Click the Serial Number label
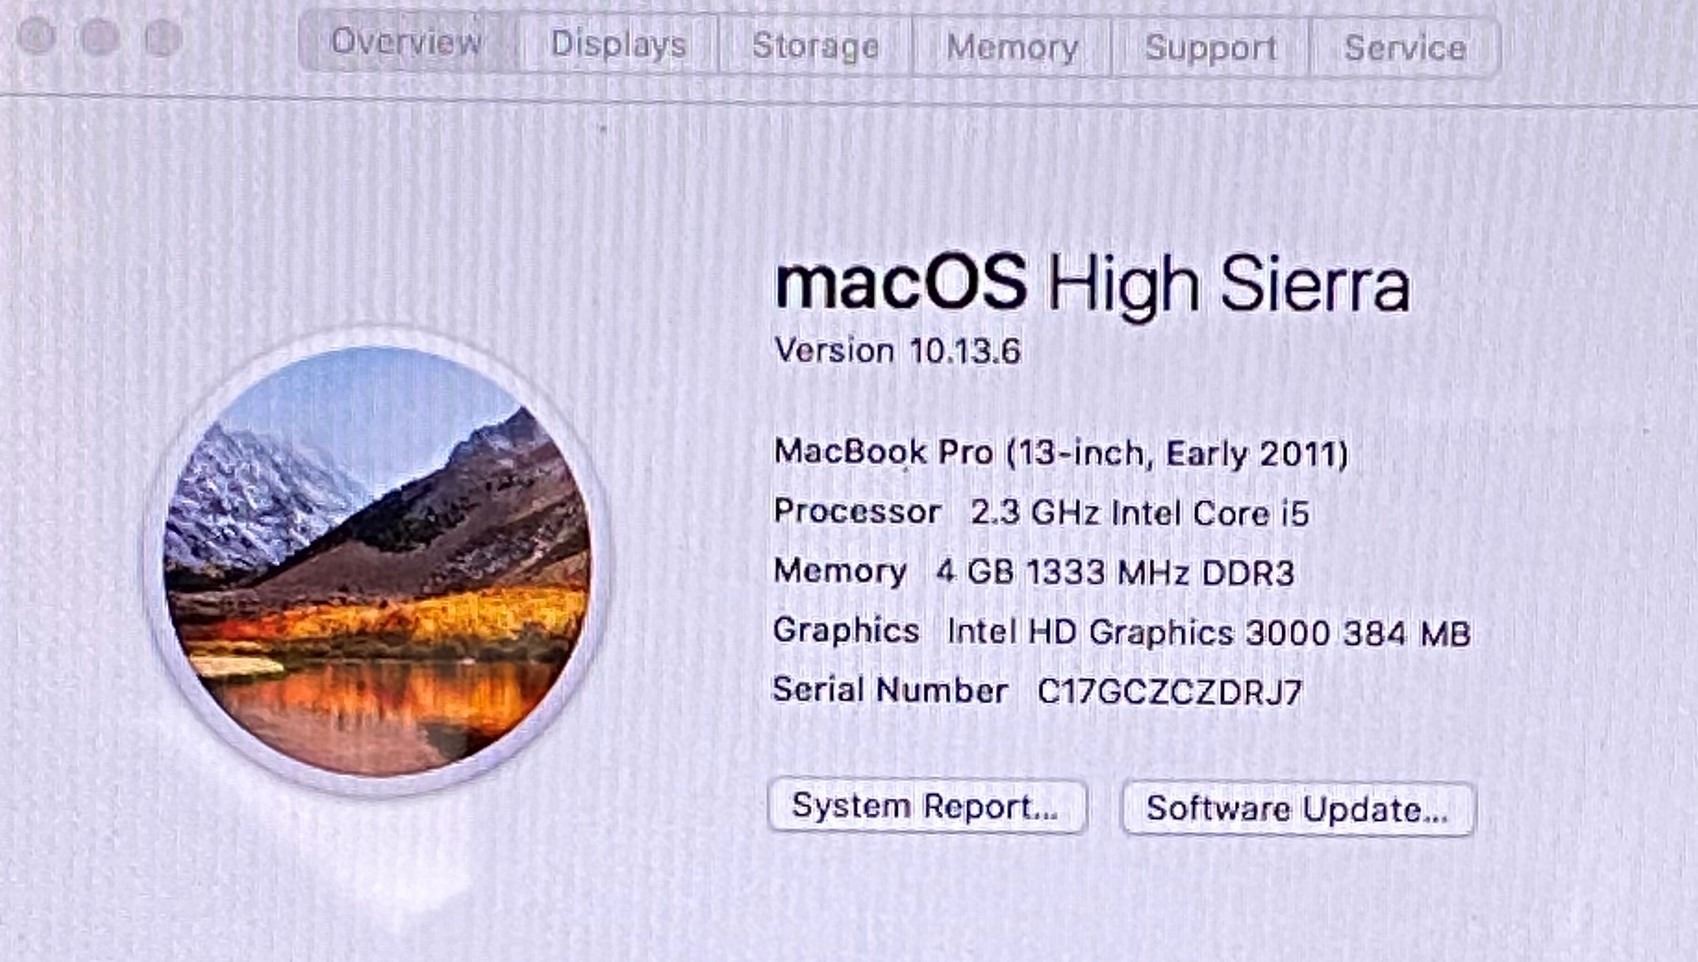The width and height of the screenshot is (1698, 962). [890, 690]
